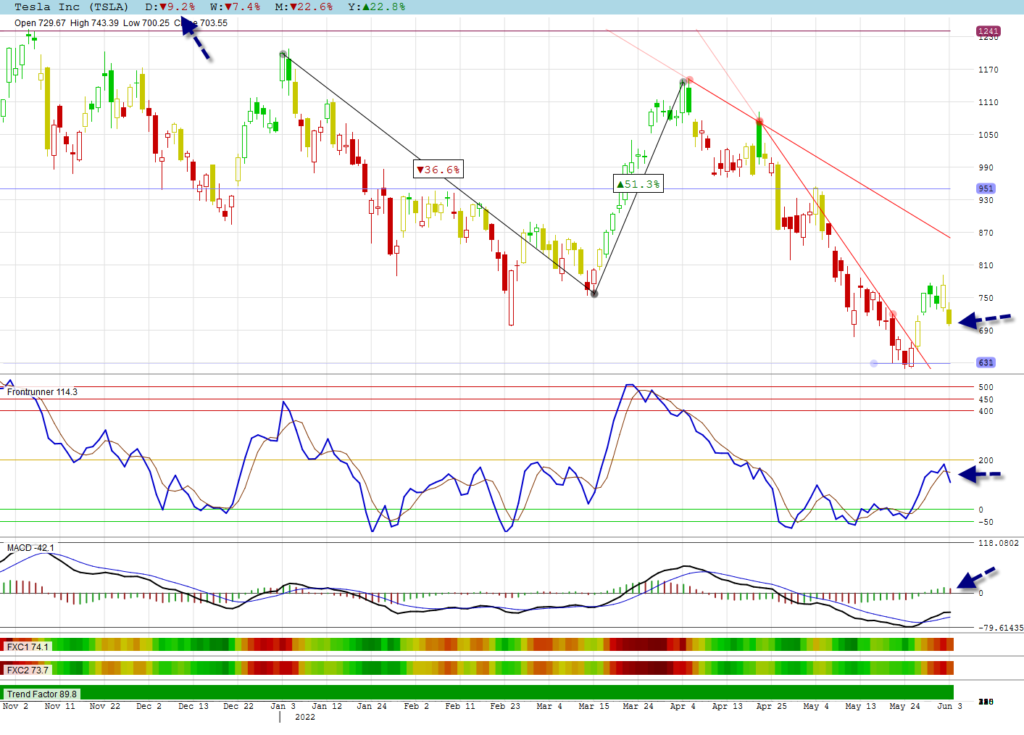
Task: Click the Jan 24 date label
Action: click(372, 706)
